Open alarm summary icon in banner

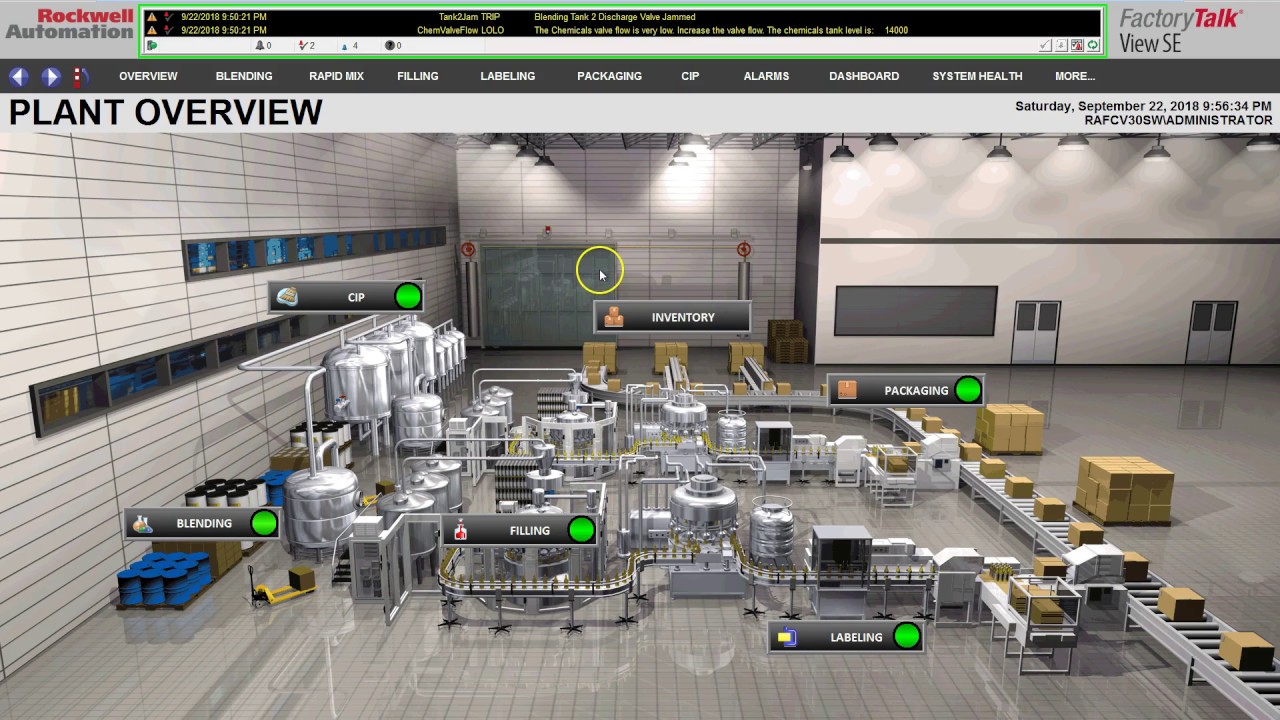click(x=1077, y=45)
